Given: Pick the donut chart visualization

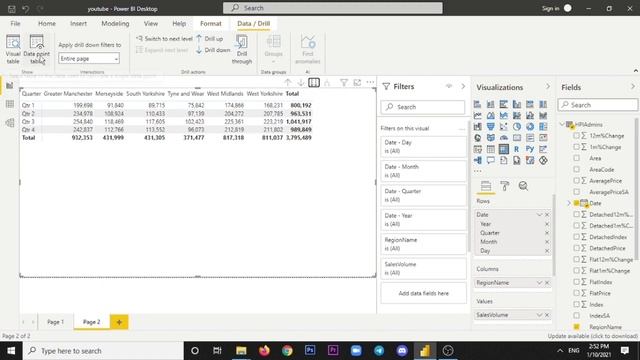Looking at the screenshot, I should click(530, 127).
